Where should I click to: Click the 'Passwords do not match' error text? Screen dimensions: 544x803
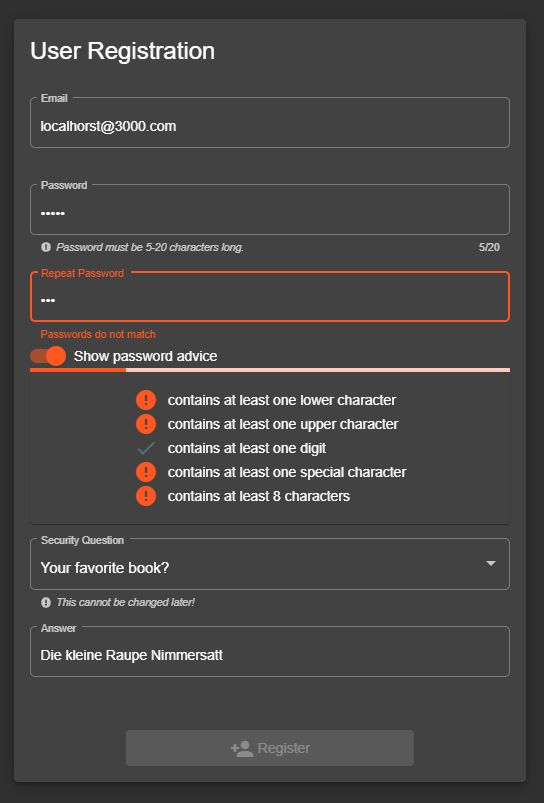click(x=98, y=334)
